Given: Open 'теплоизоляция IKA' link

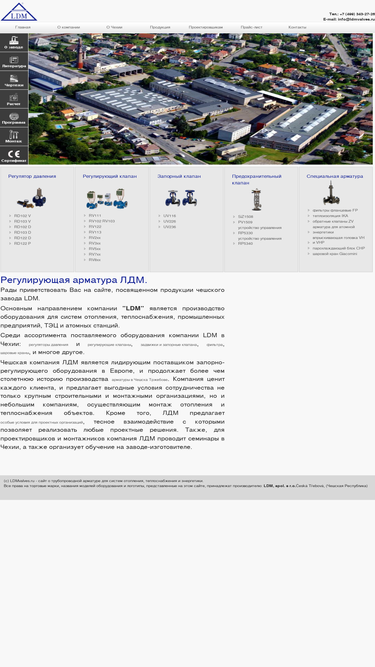Looking at the screenshot, I should pyautogui.click(x=330, y=216).
